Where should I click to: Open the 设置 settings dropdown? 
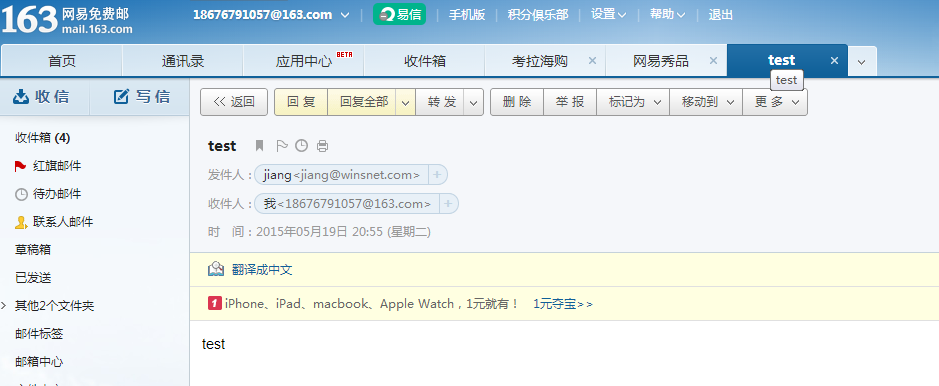tap(608, 15)
